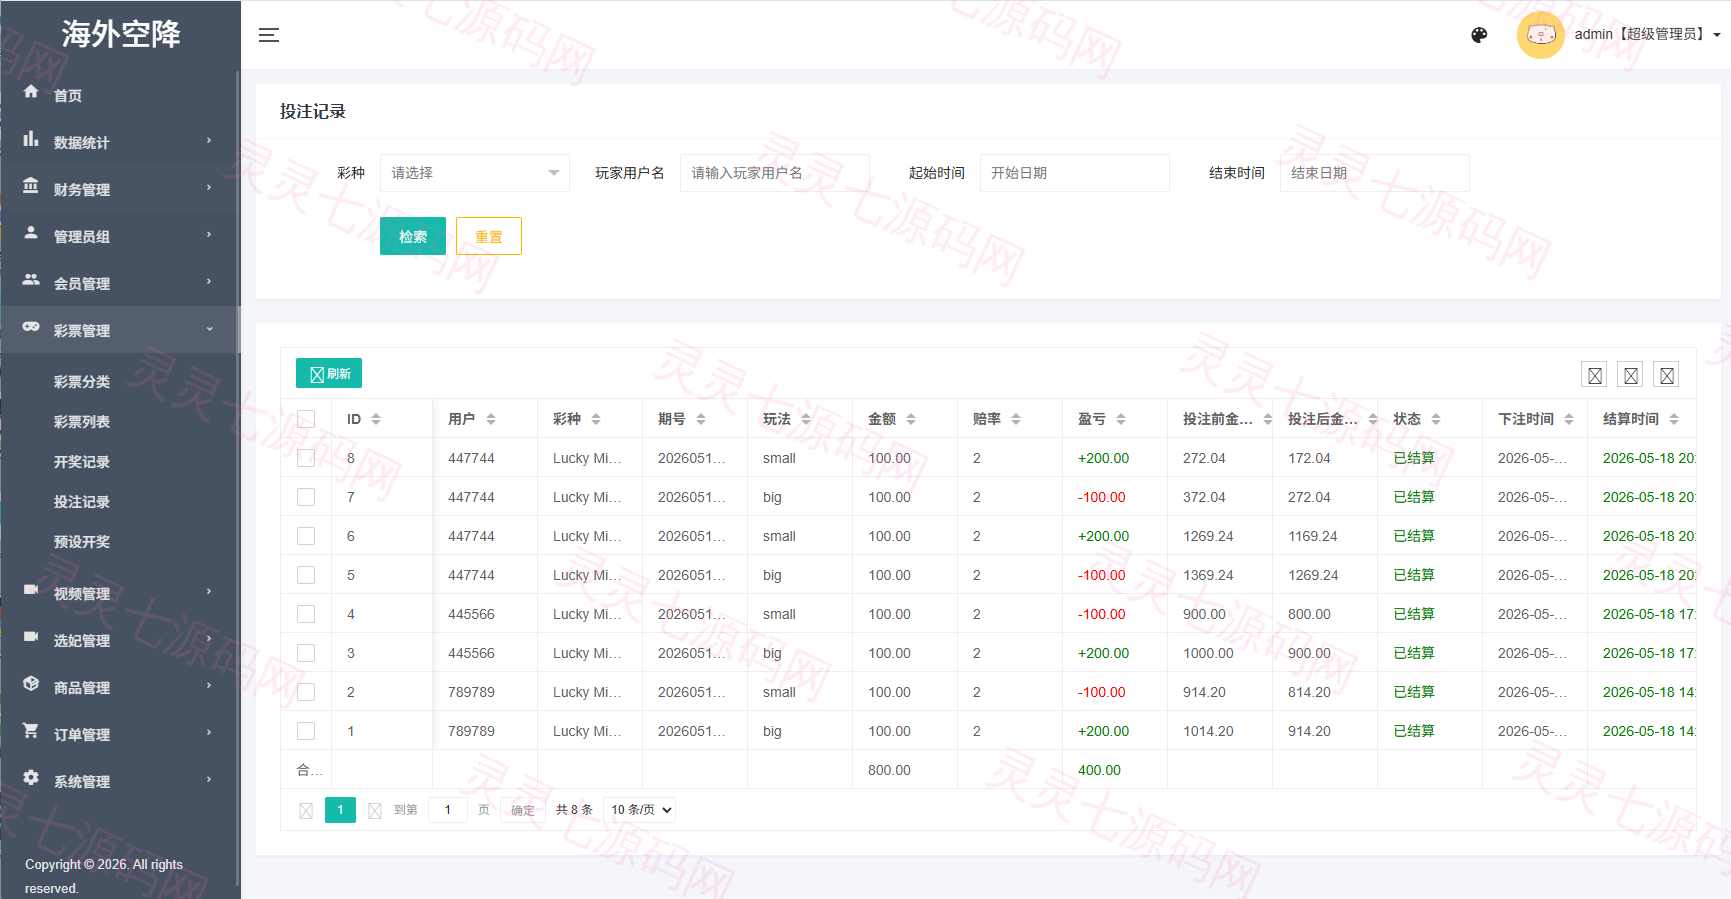
Task: Sort the table by ID column
Action: click(376, 419)
